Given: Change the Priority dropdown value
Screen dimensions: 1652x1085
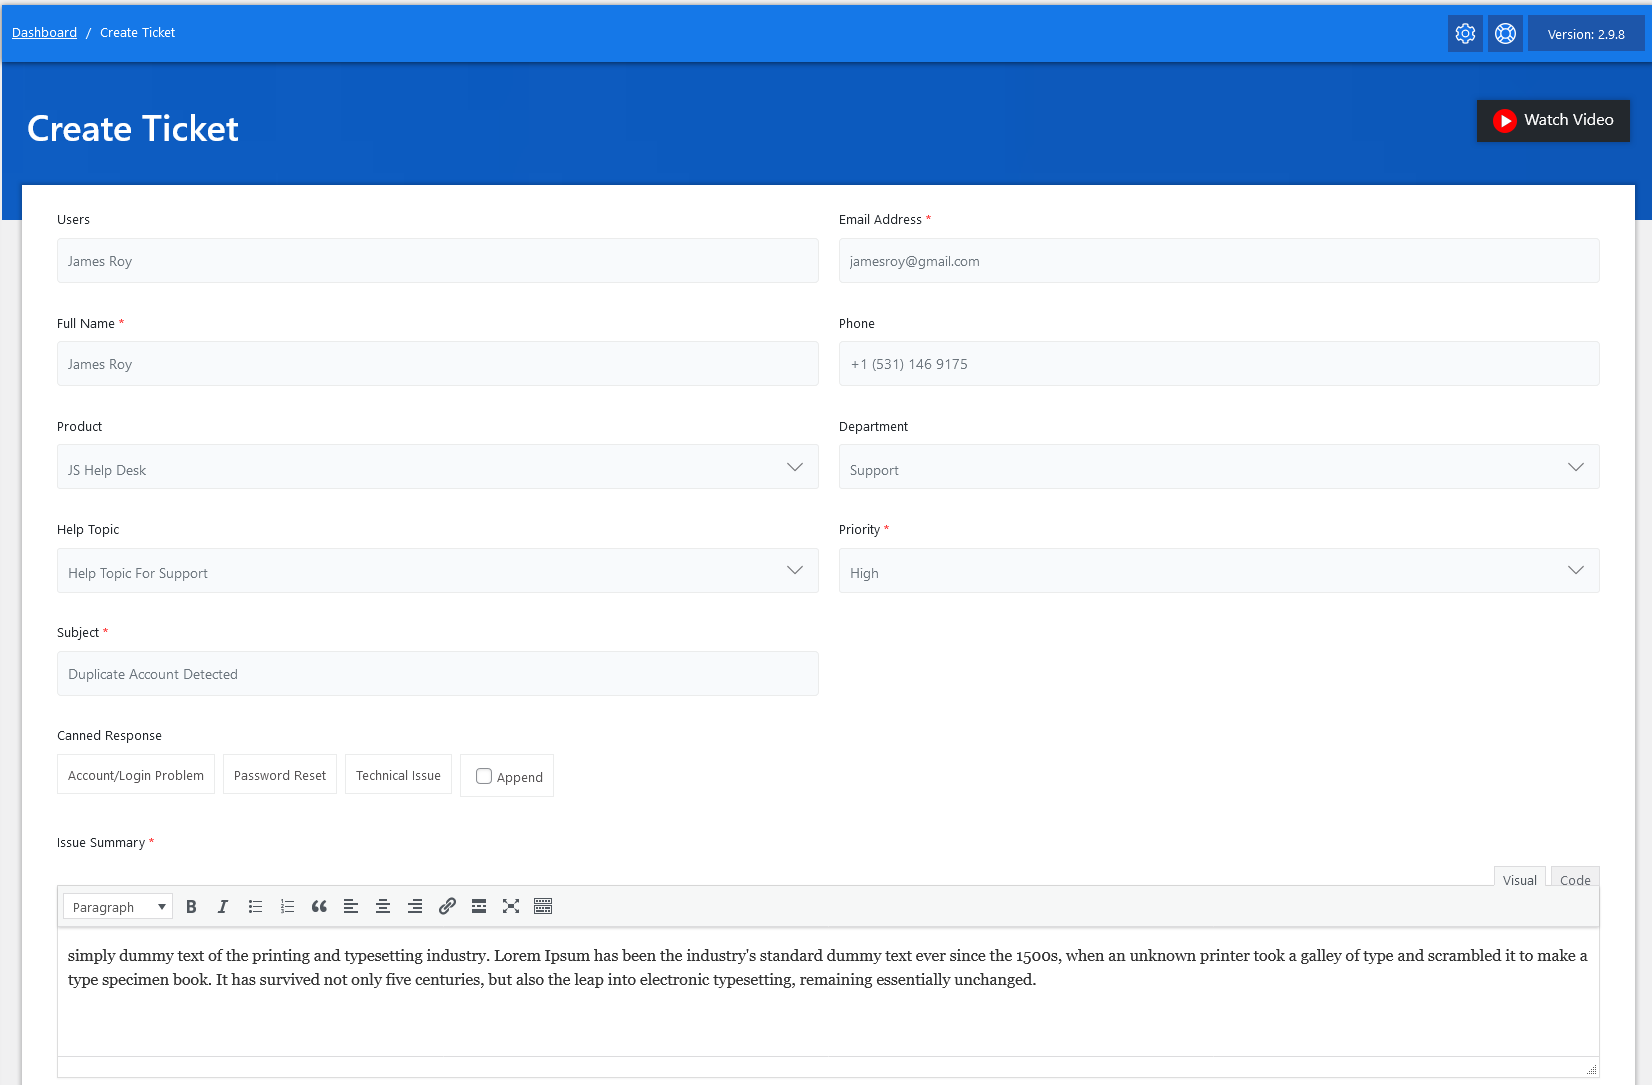Looking at the screenshot, I should point(1218,571).
